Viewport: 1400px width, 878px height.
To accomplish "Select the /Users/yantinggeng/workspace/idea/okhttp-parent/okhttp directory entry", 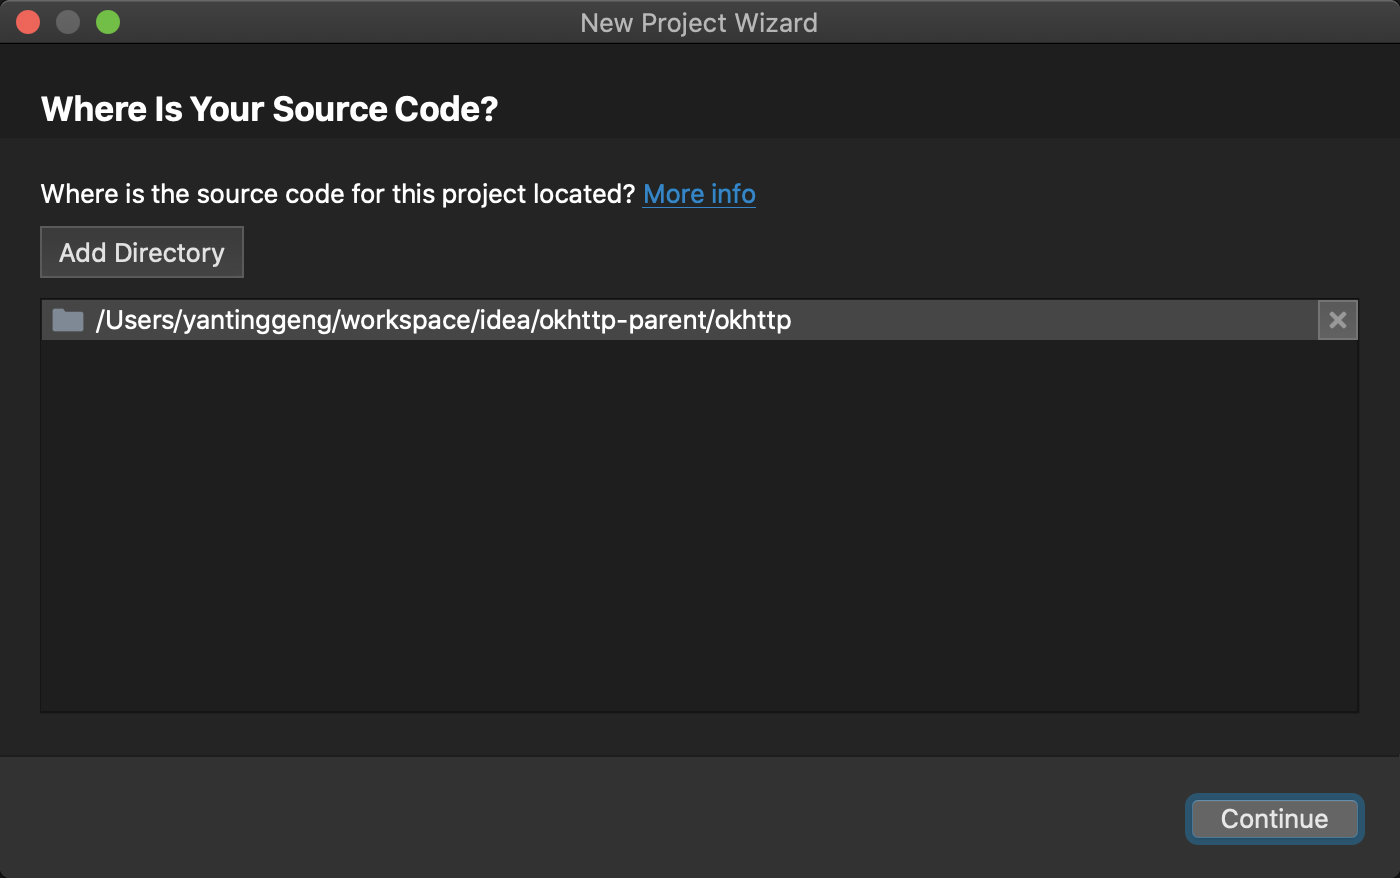I will click(443, 320).
